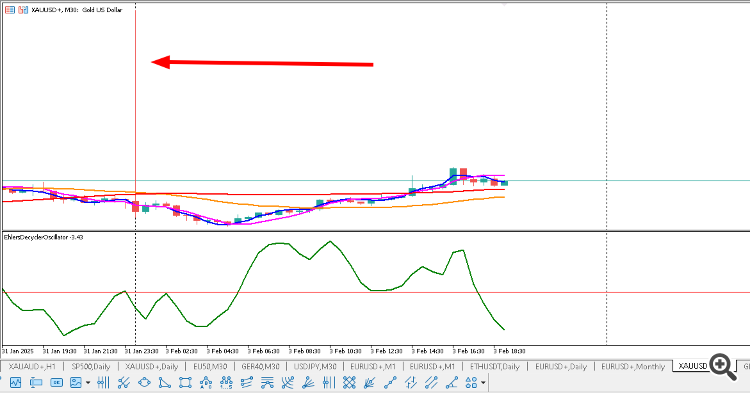750x393 pixels.
Task: Select the triangle shape tool
Action: pyautogui.click(x=165, y=382)
